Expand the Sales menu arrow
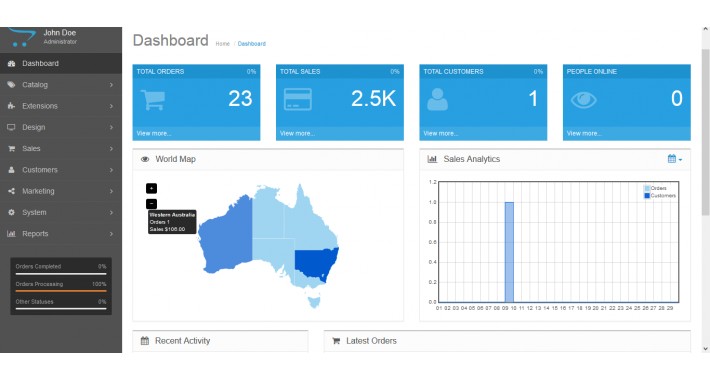The image size is (710, 380). tap(111, 149)
